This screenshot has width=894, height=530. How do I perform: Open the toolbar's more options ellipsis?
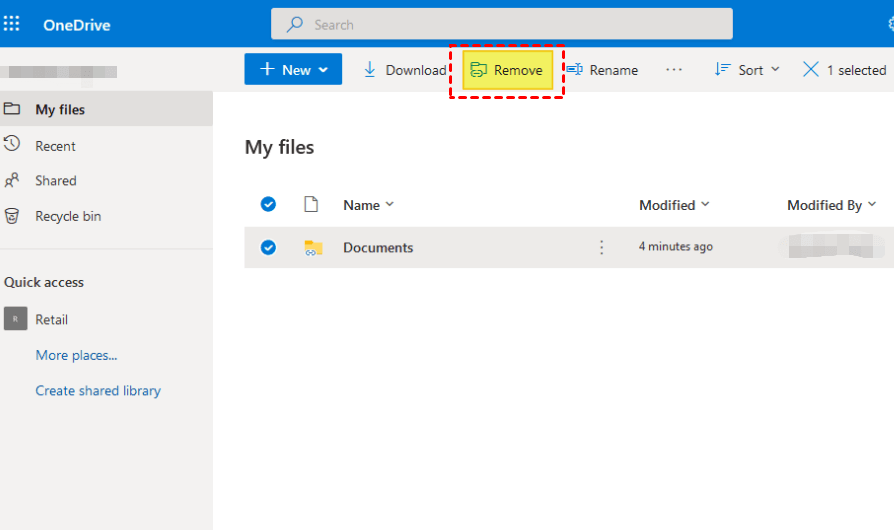pos(674,70)
